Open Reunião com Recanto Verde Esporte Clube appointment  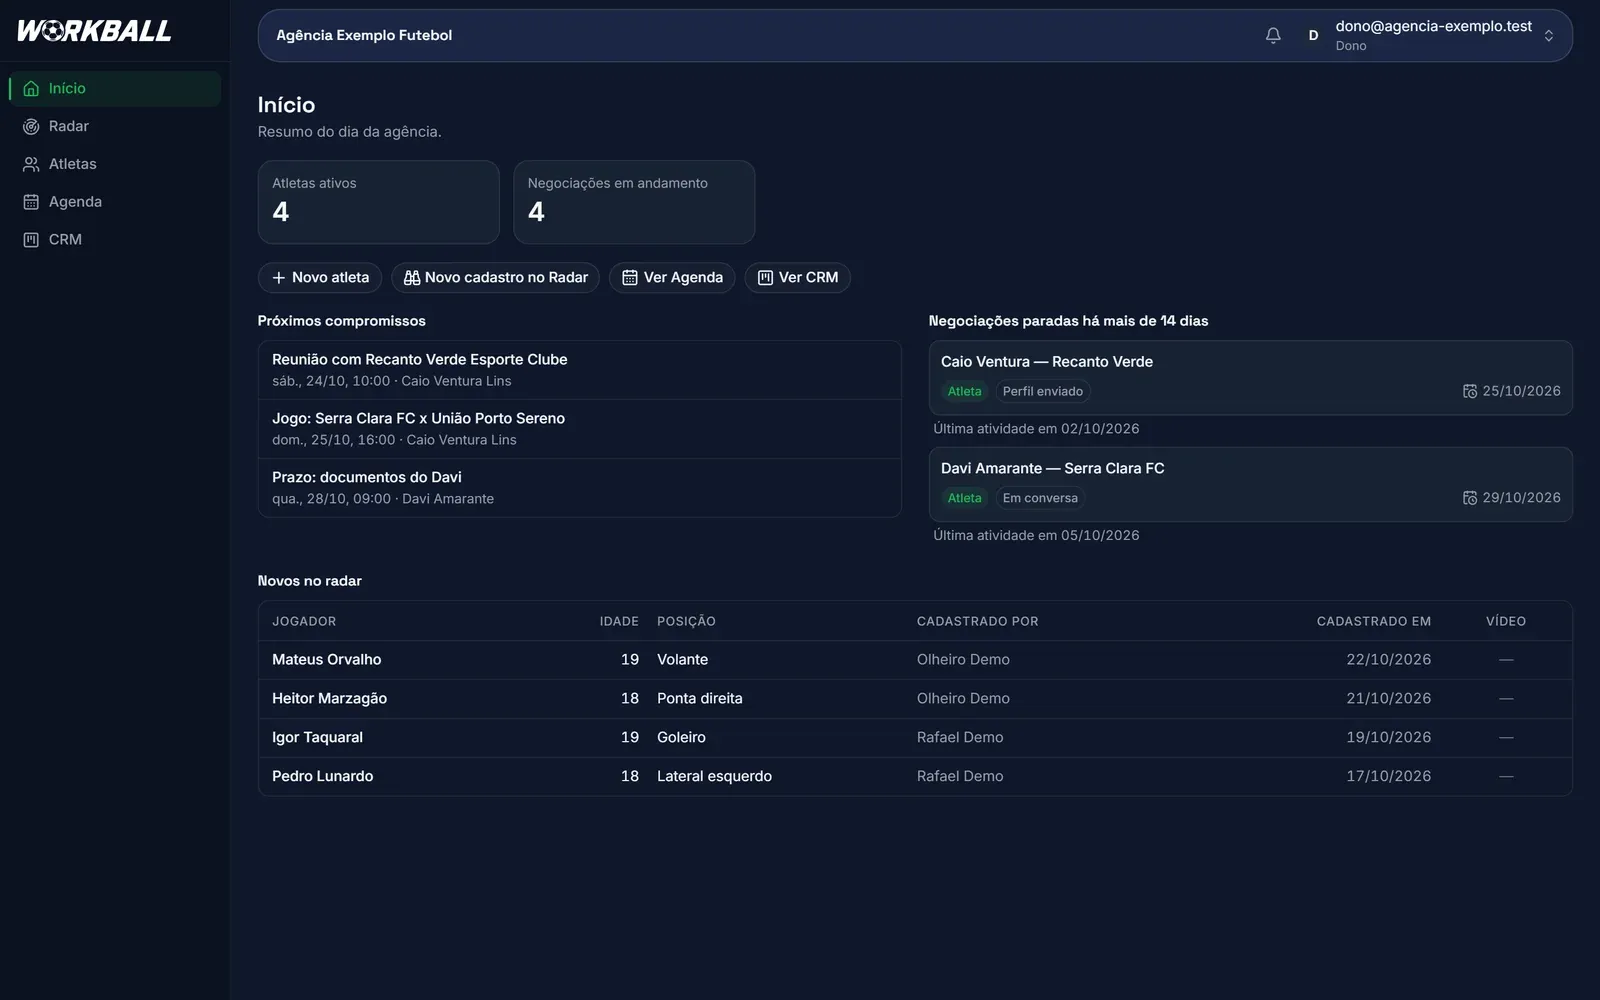pos(580,370)
